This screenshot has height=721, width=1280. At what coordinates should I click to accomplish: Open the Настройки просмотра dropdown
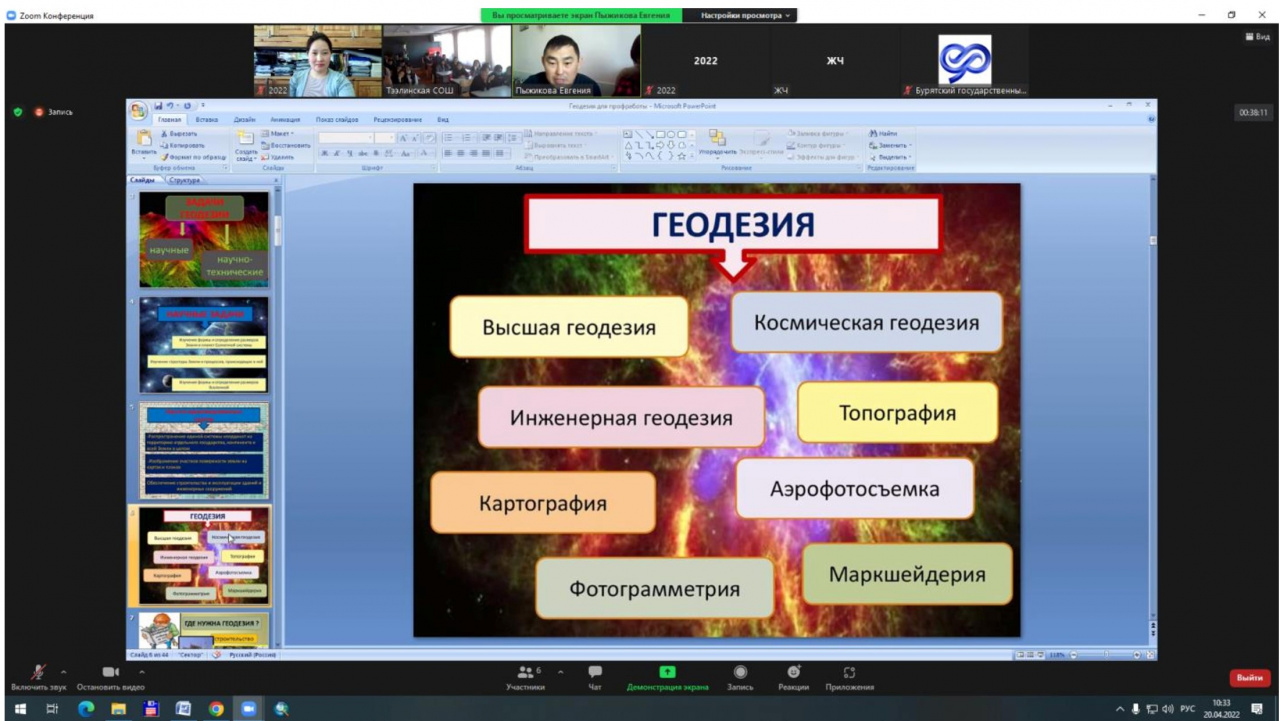[745, 16]
